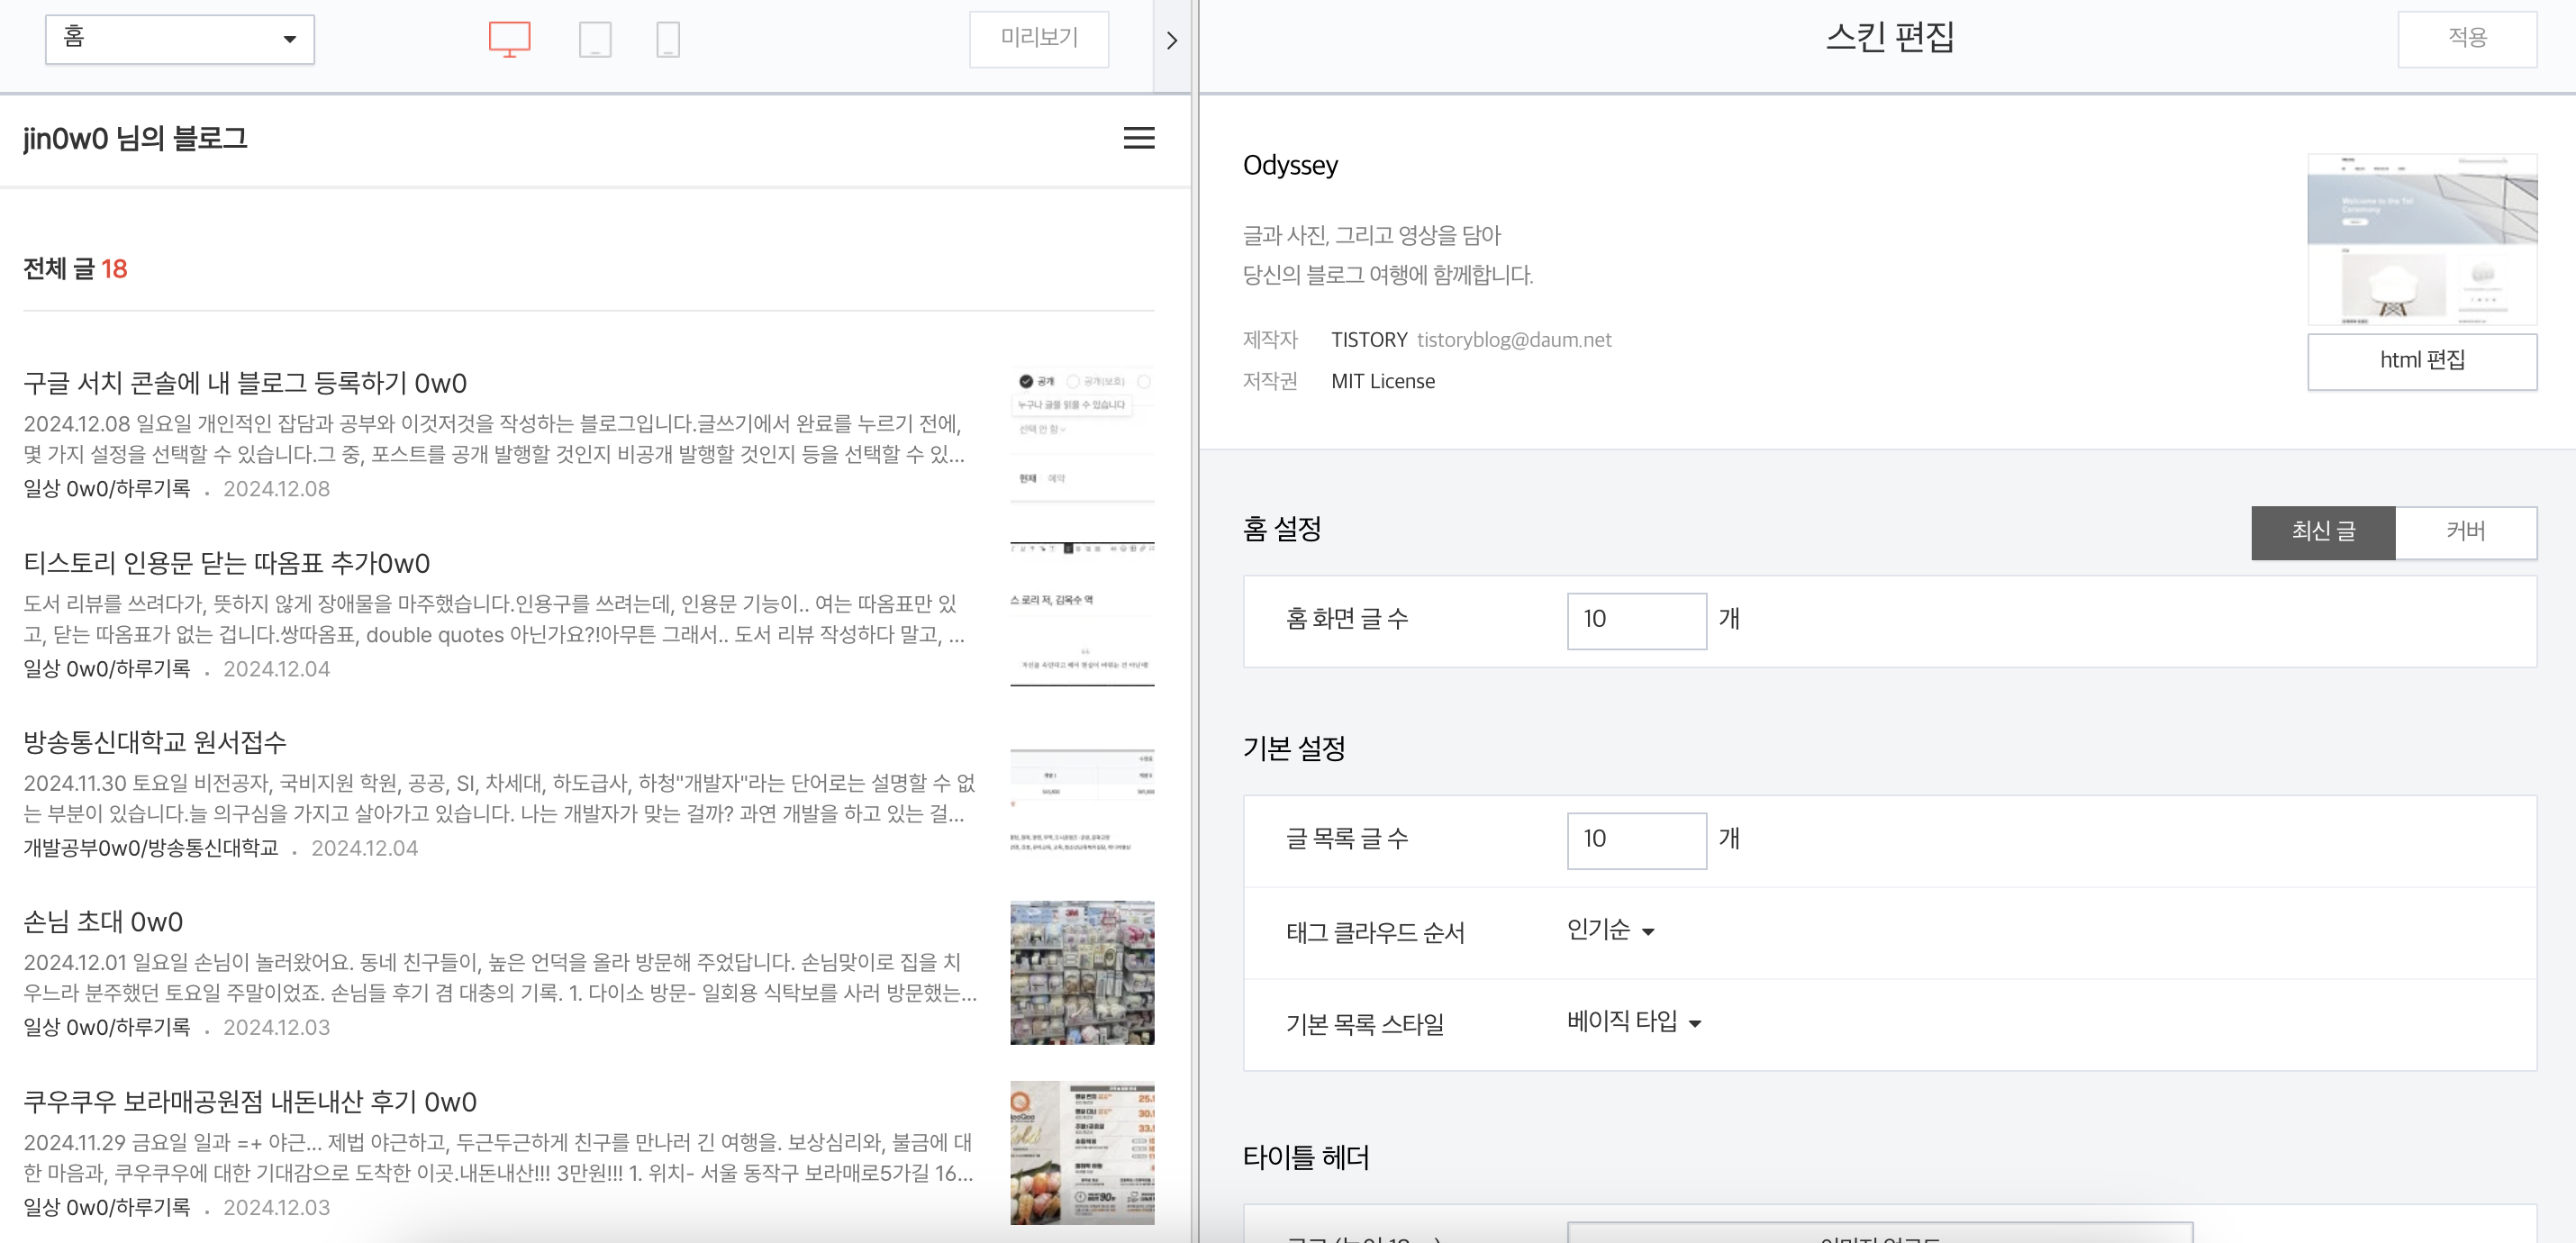
Task: Open the Daiso photo post thumbnail
Action: click(x=1082, y=972)
